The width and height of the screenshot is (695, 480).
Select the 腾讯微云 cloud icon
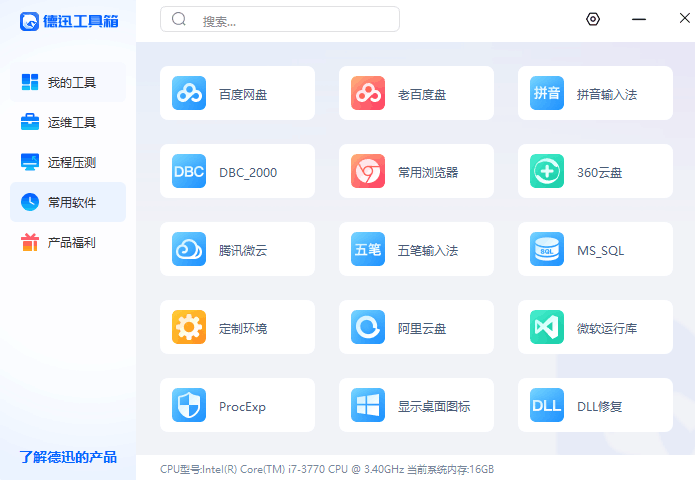(x=188, y=250)
